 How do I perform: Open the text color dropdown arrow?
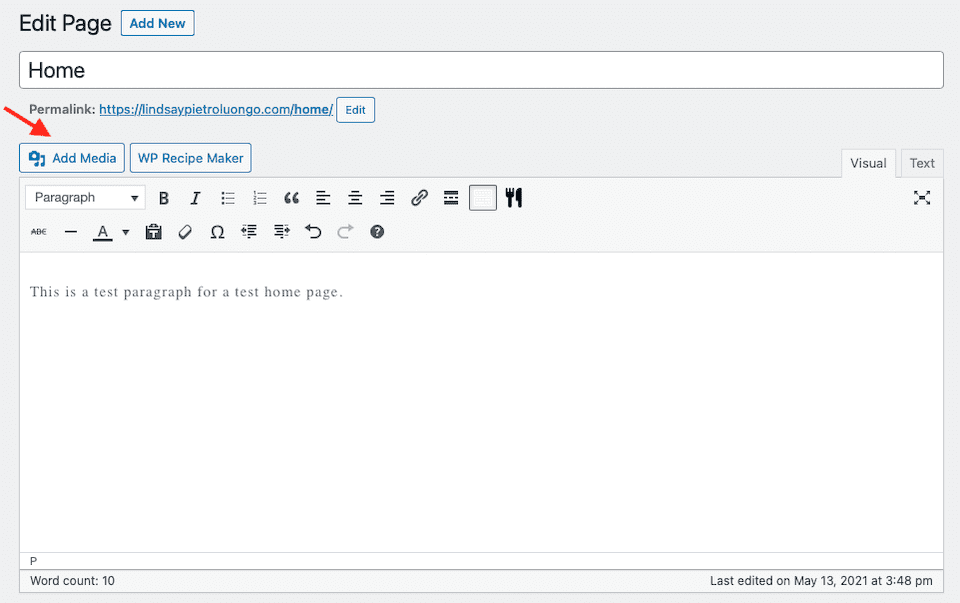(124, 231)
